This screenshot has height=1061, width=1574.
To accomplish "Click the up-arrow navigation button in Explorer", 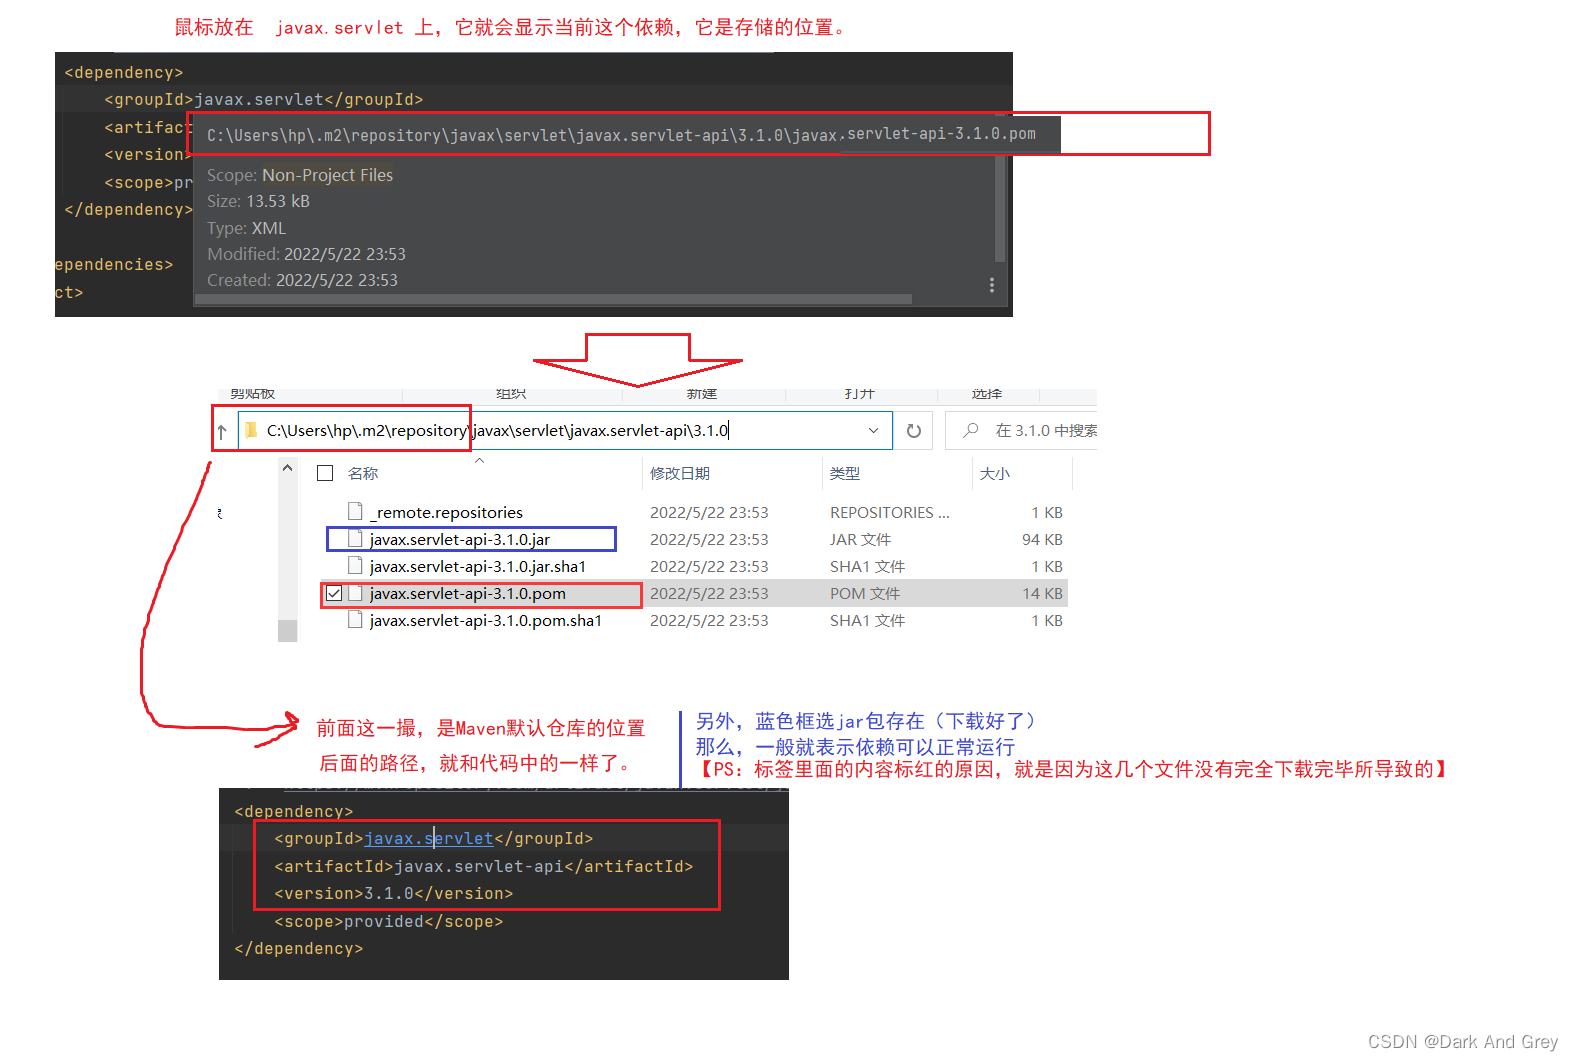I will click(x=222, y=432).
